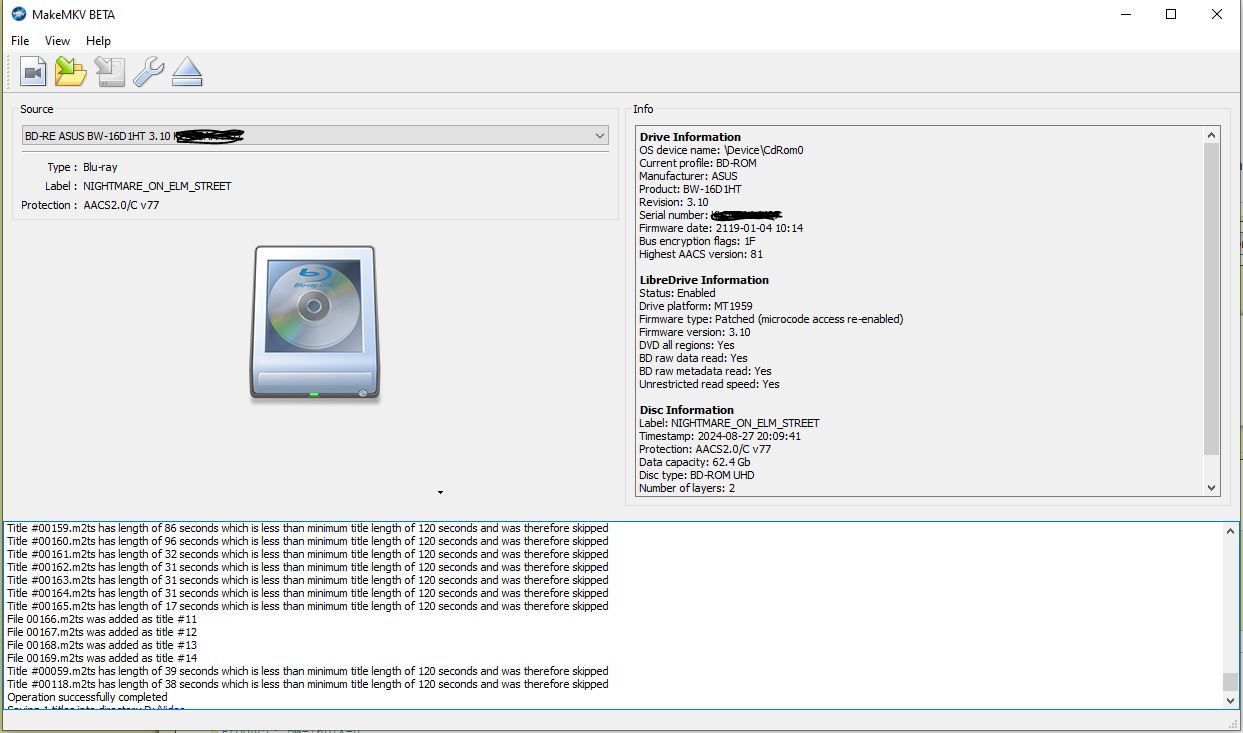
Task: Click log line for Title #00165.m2ts skipped
Action: tap(307, 606)
